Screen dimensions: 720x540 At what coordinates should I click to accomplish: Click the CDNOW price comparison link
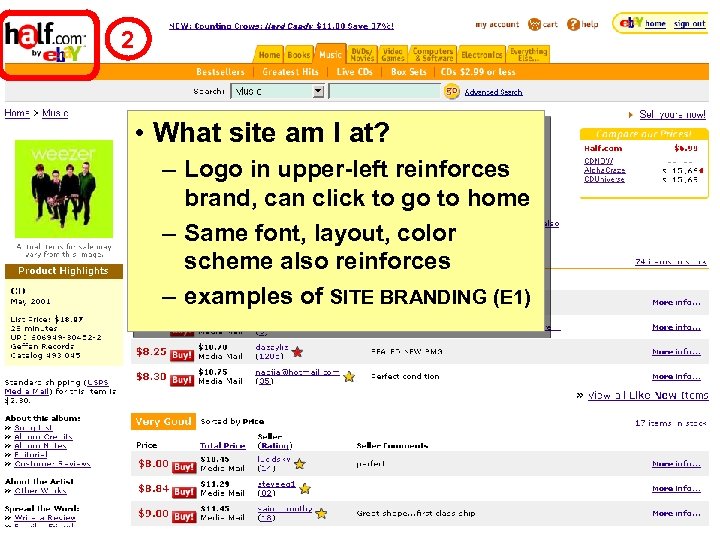pos(598,161)
